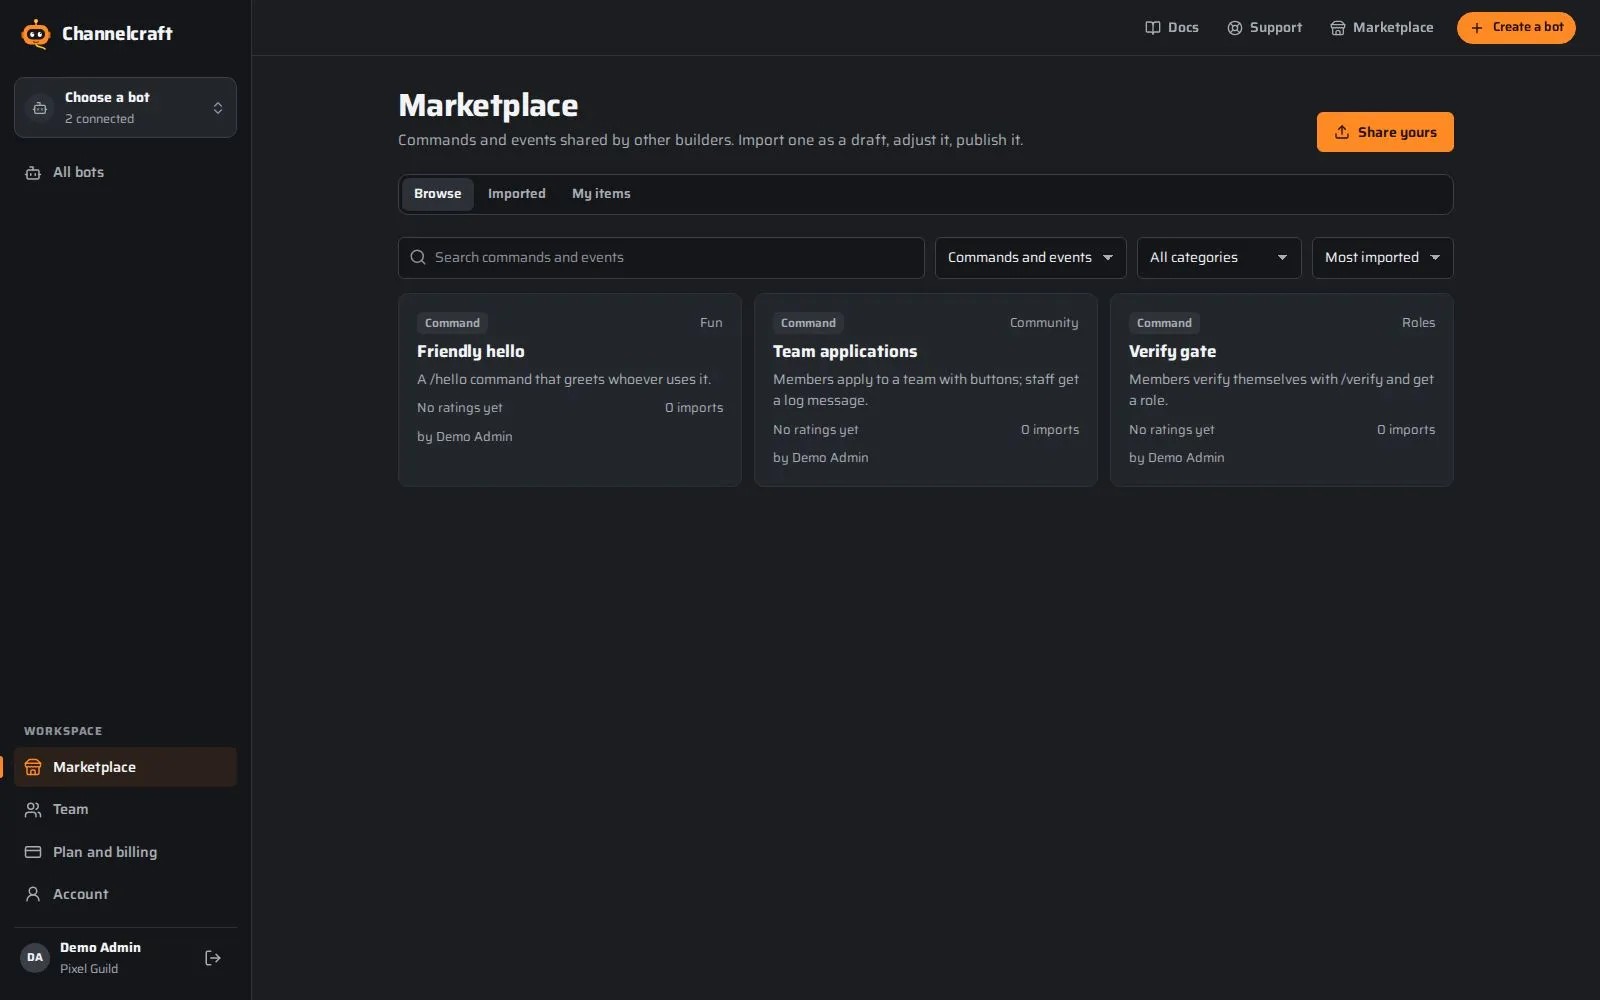Screen dimensions: 1600x1000
Task: Switch to the Browse tab
Action: coord(438,194)
